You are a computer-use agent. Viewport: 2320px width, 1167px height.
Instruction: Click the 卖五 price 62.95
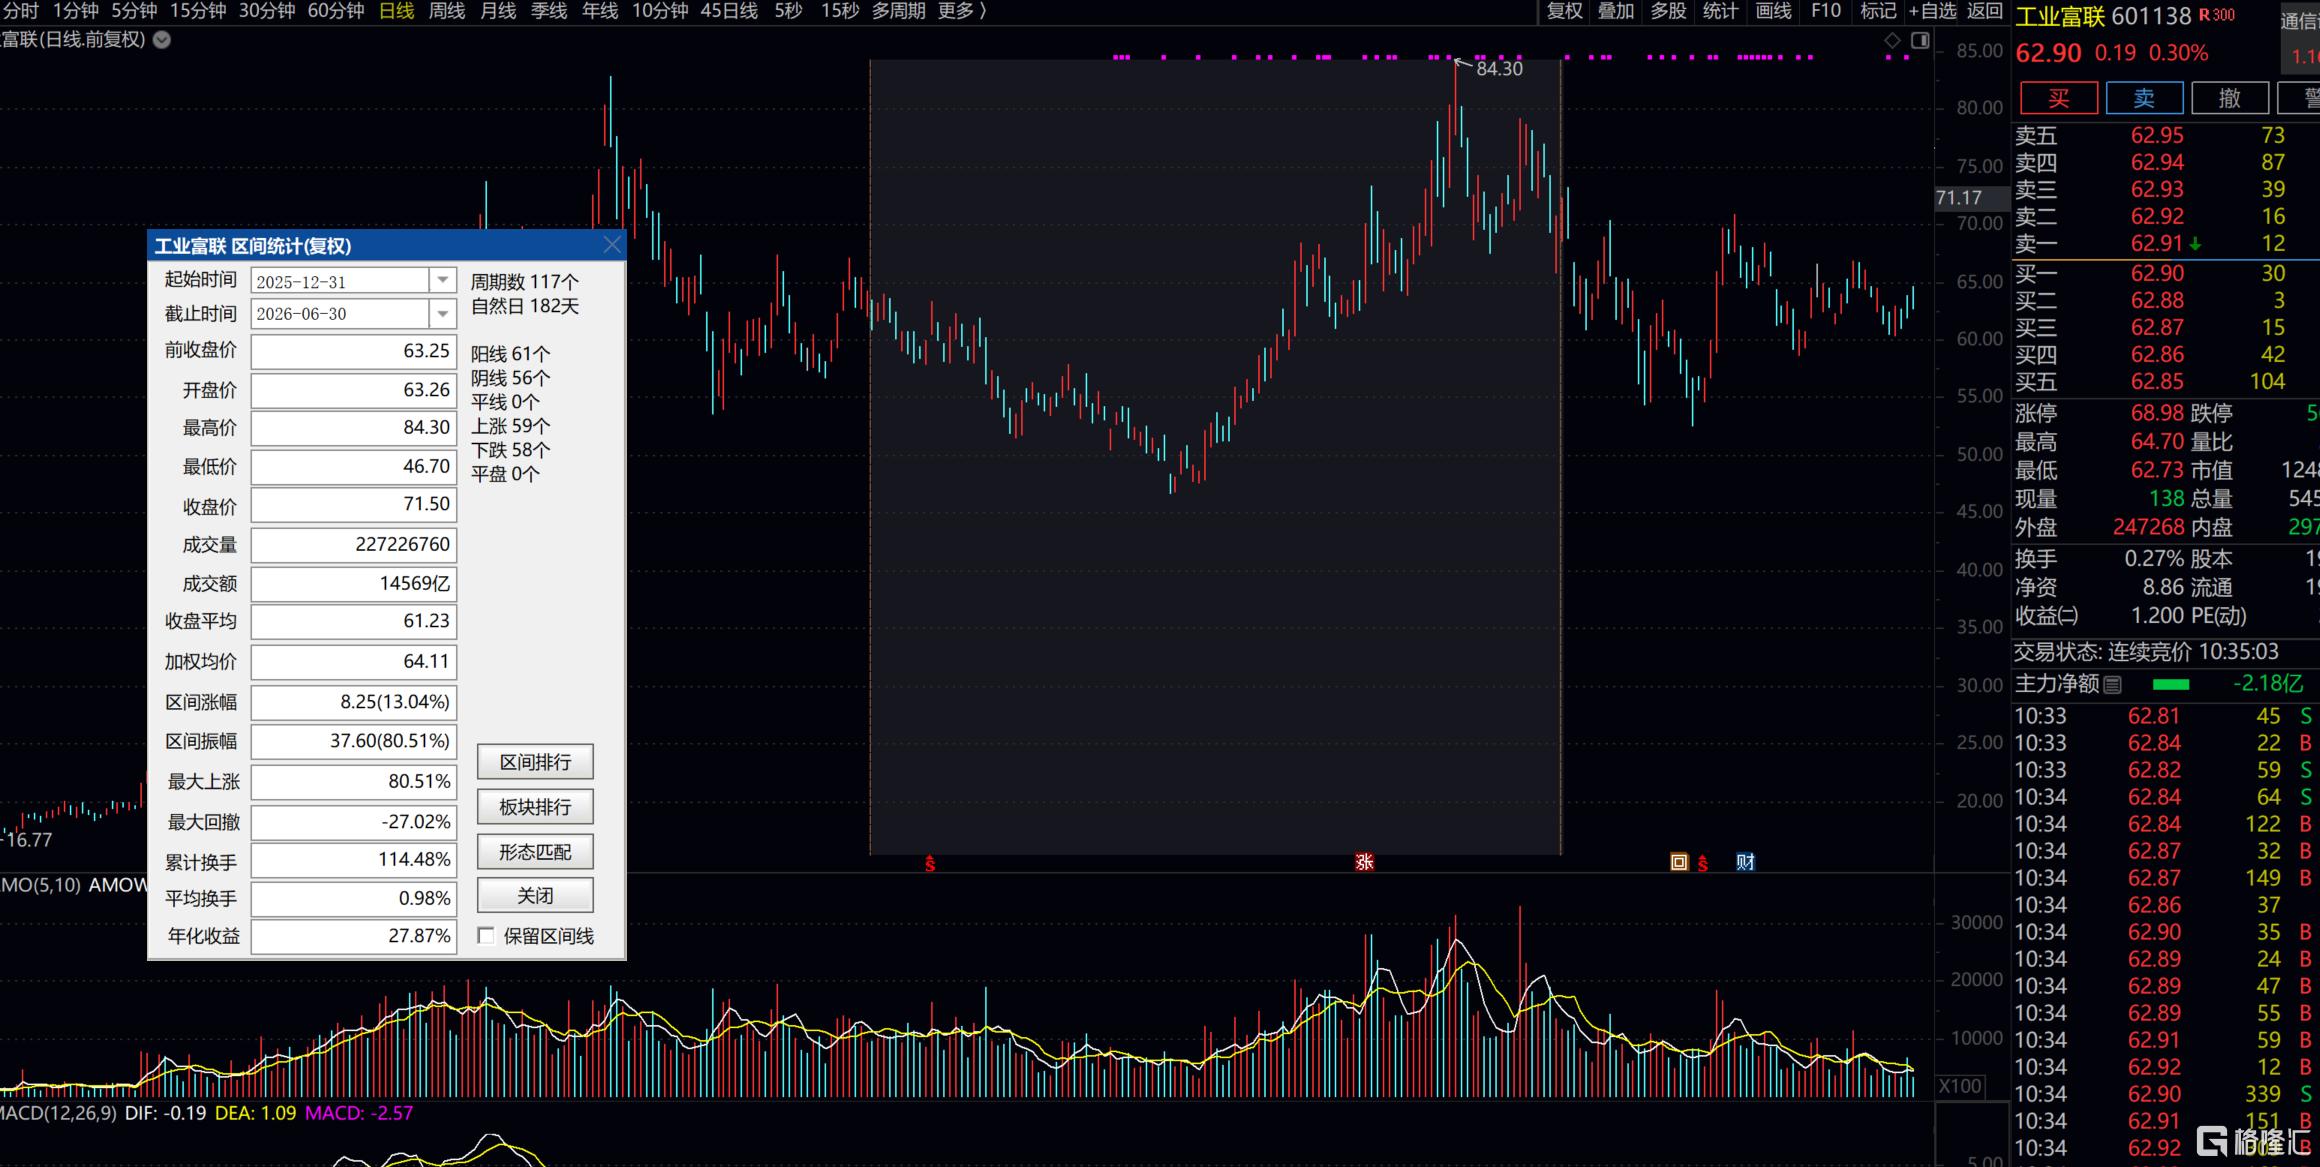click(x=2157, y=135)
